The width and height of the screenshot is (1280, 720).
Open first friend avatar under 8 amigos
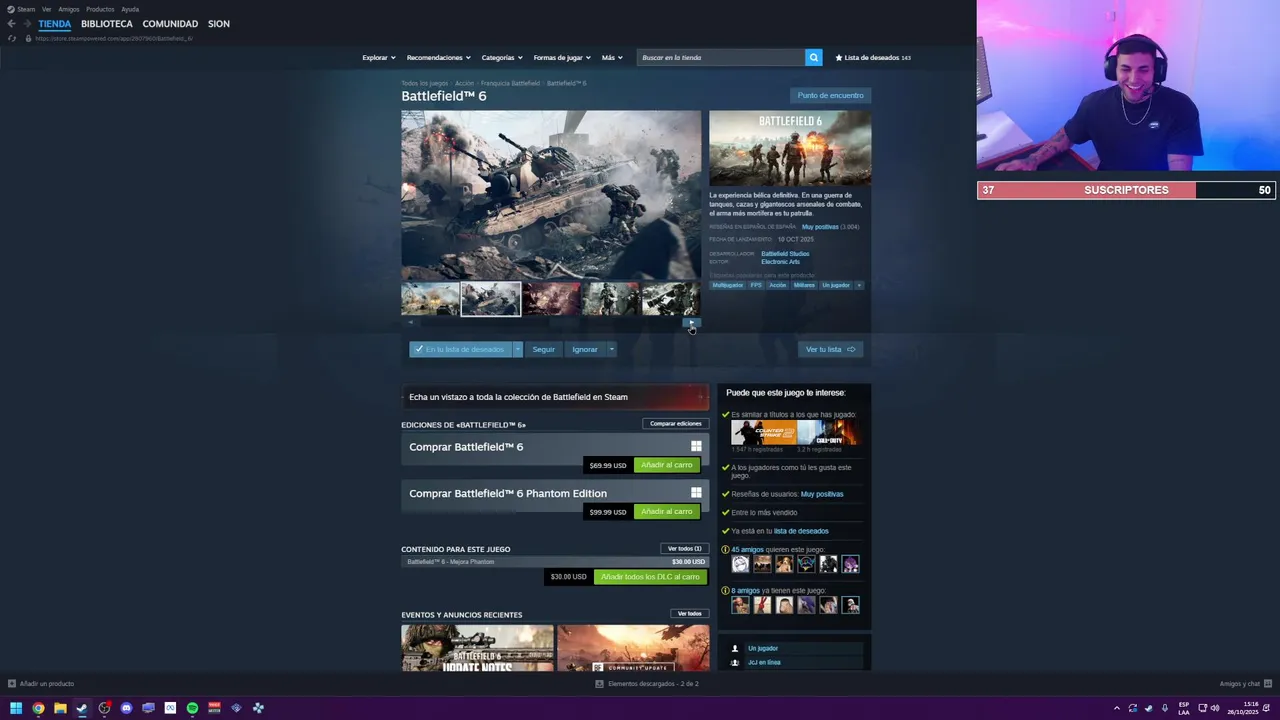tap(740, 604)
